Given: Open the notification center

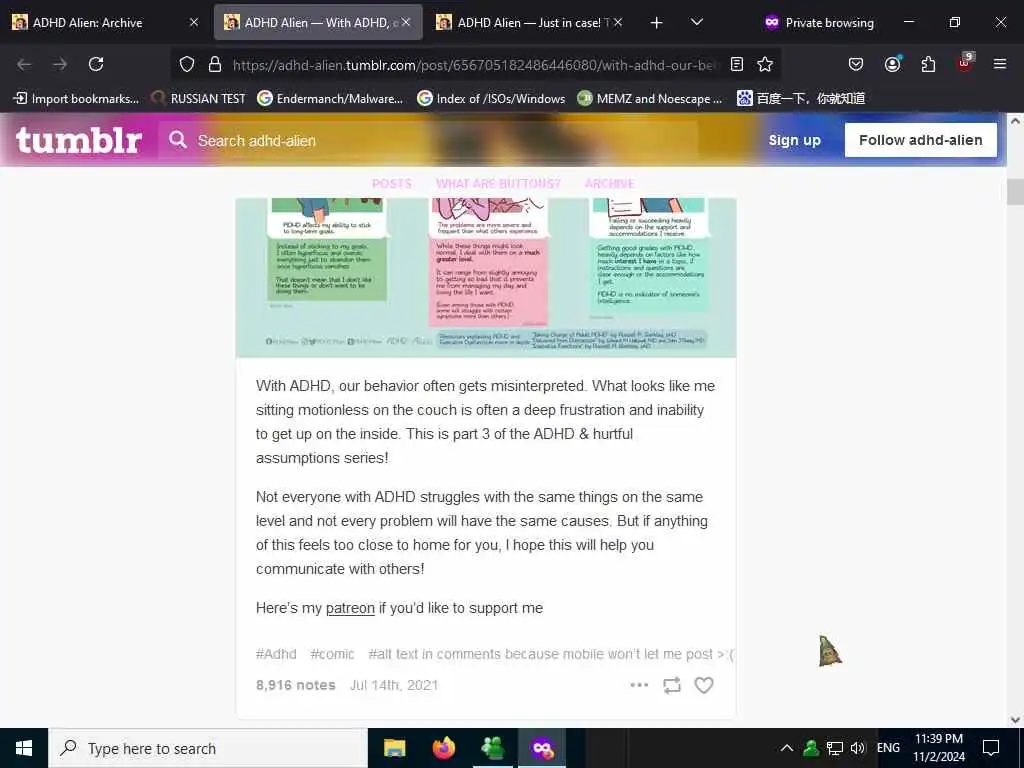Looking at the screenshot, I should click(991, 748).
